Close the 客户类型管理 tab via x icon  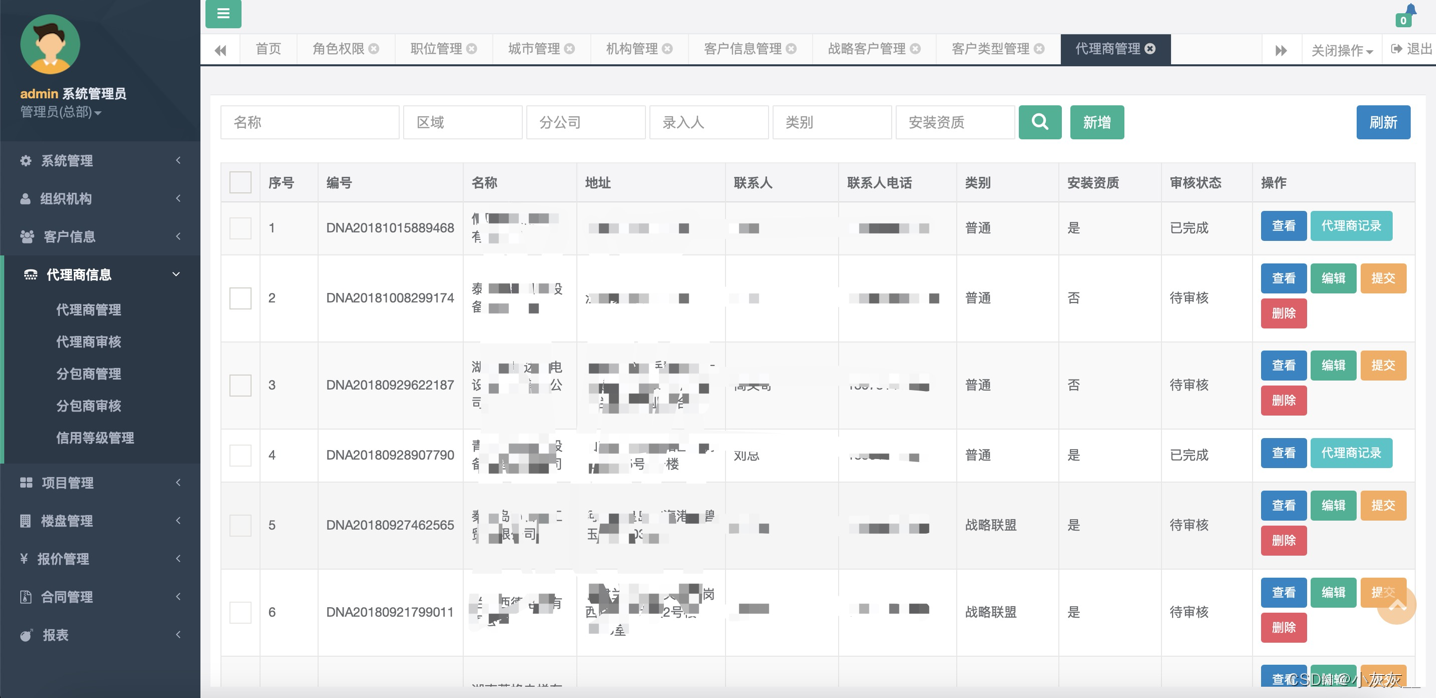pos(1040,48)
